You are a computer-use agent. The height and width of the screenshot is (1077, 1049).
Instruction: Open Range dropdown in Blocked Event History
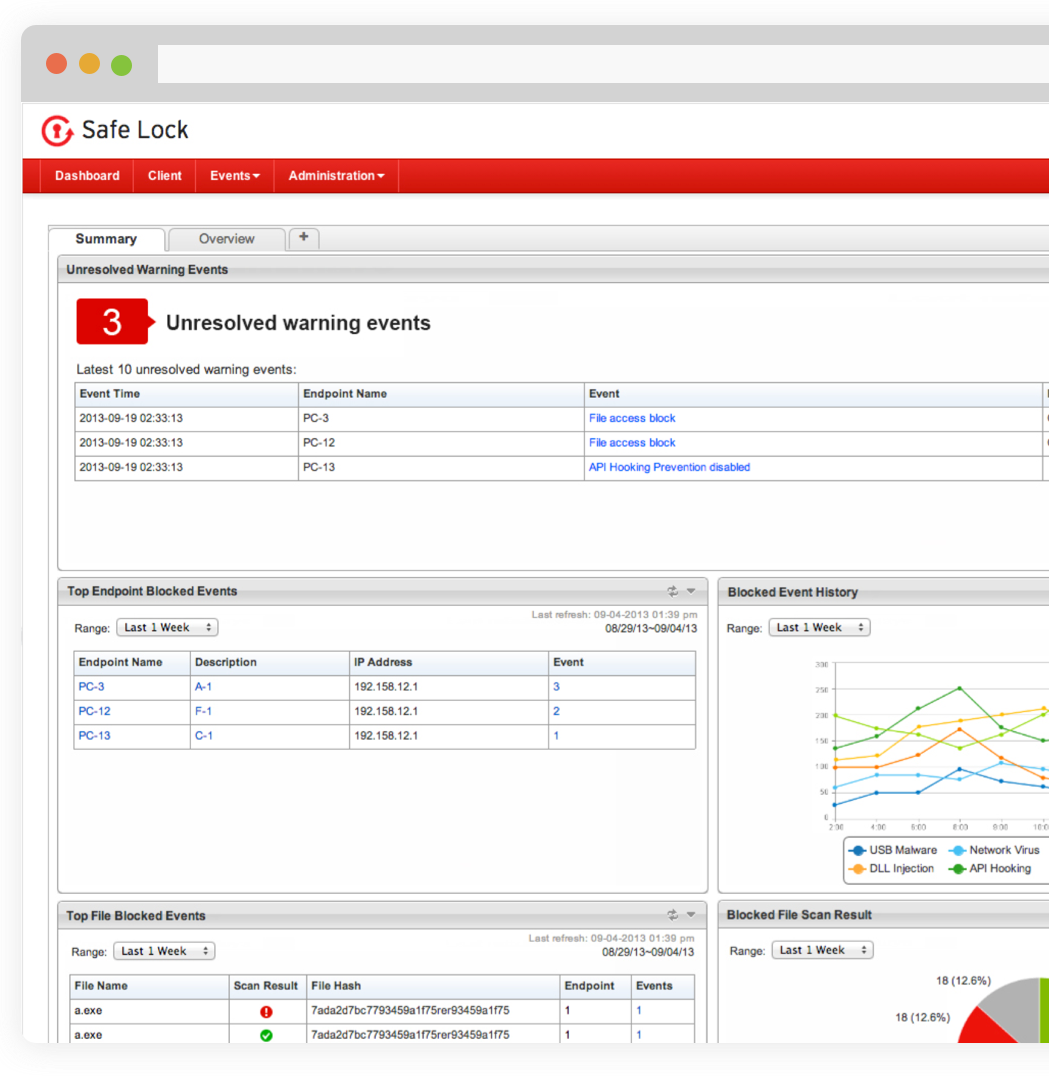coord(820,628)
